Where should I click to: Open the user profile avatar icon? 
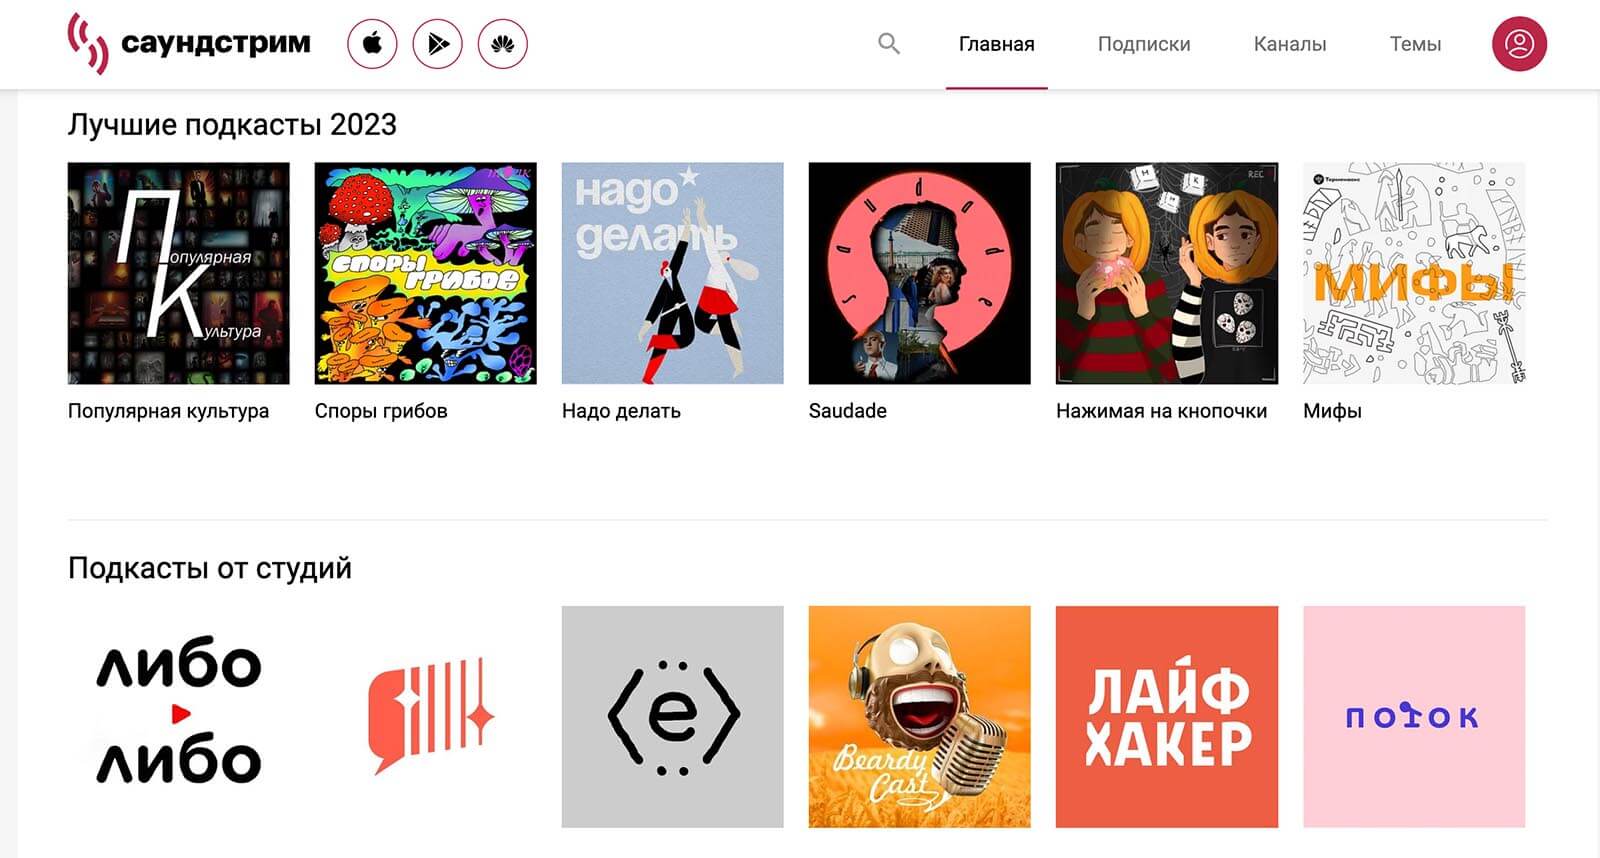1519,44
